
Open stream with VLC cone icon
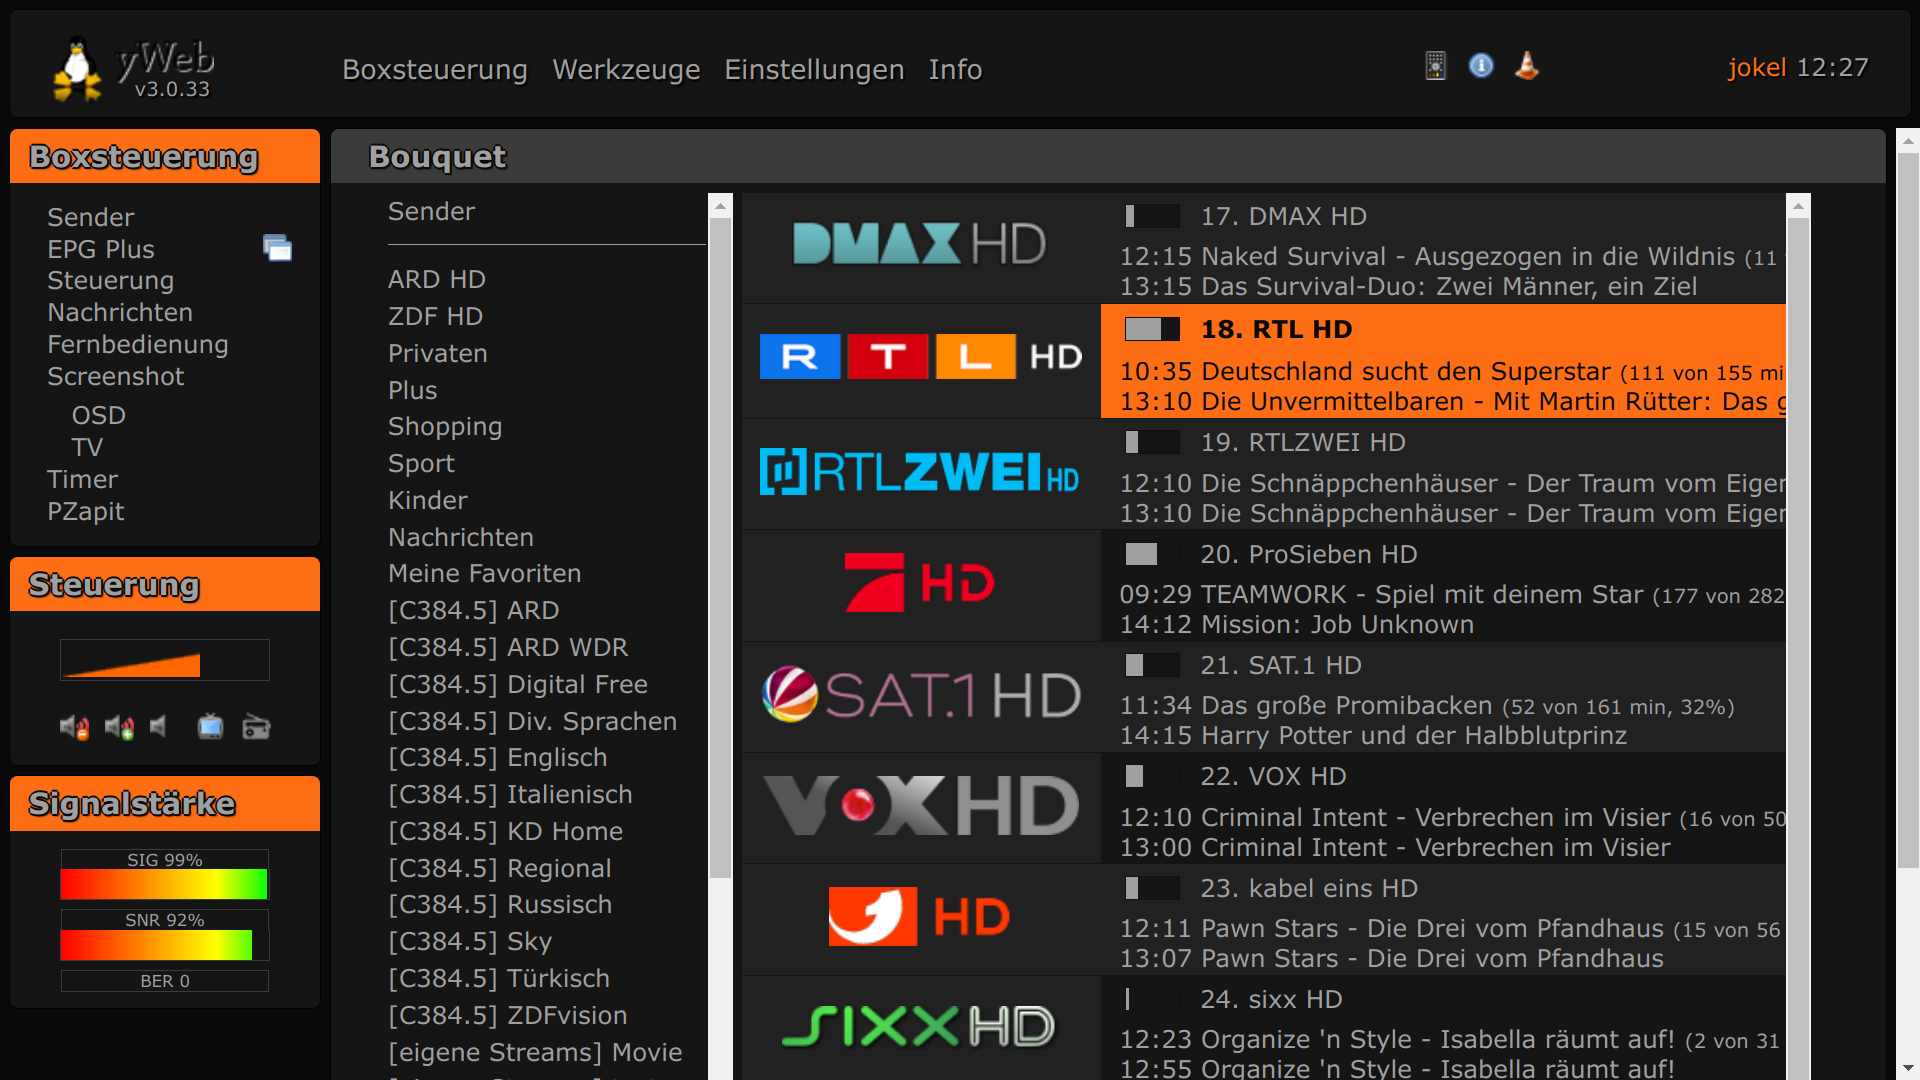click(x=1526, y=66)
